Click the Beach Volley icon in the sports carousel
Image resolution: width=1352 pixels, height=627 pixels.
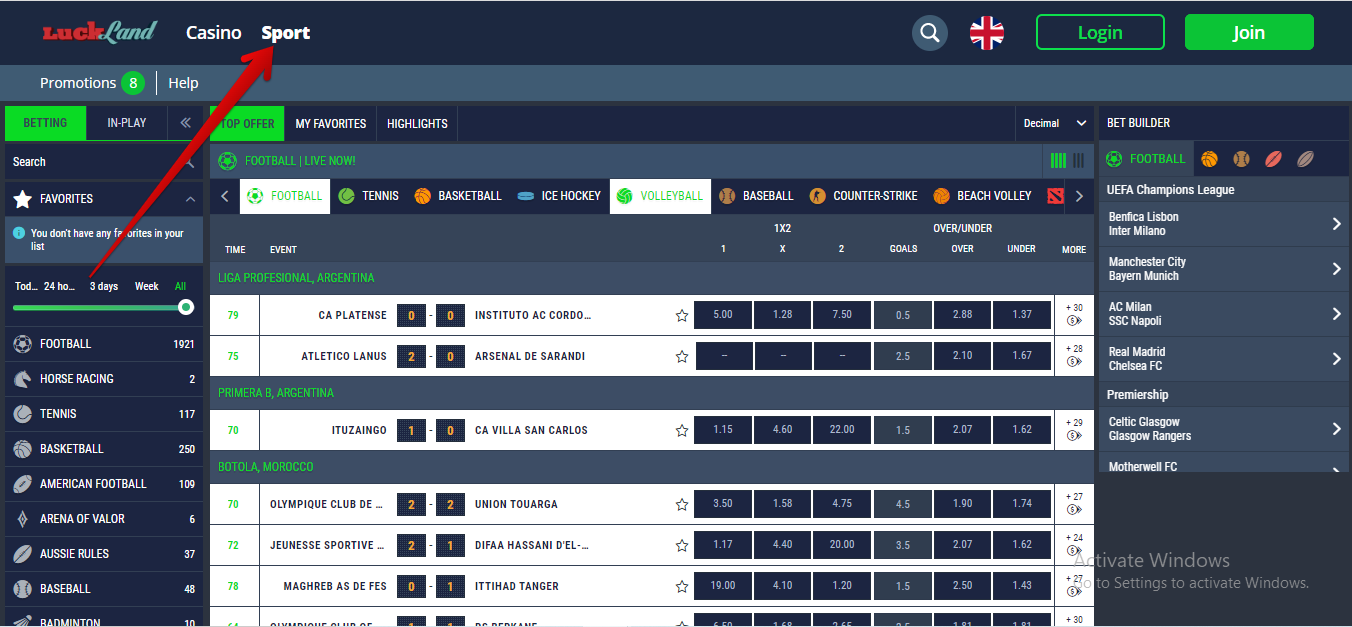(x=941, y=196)
